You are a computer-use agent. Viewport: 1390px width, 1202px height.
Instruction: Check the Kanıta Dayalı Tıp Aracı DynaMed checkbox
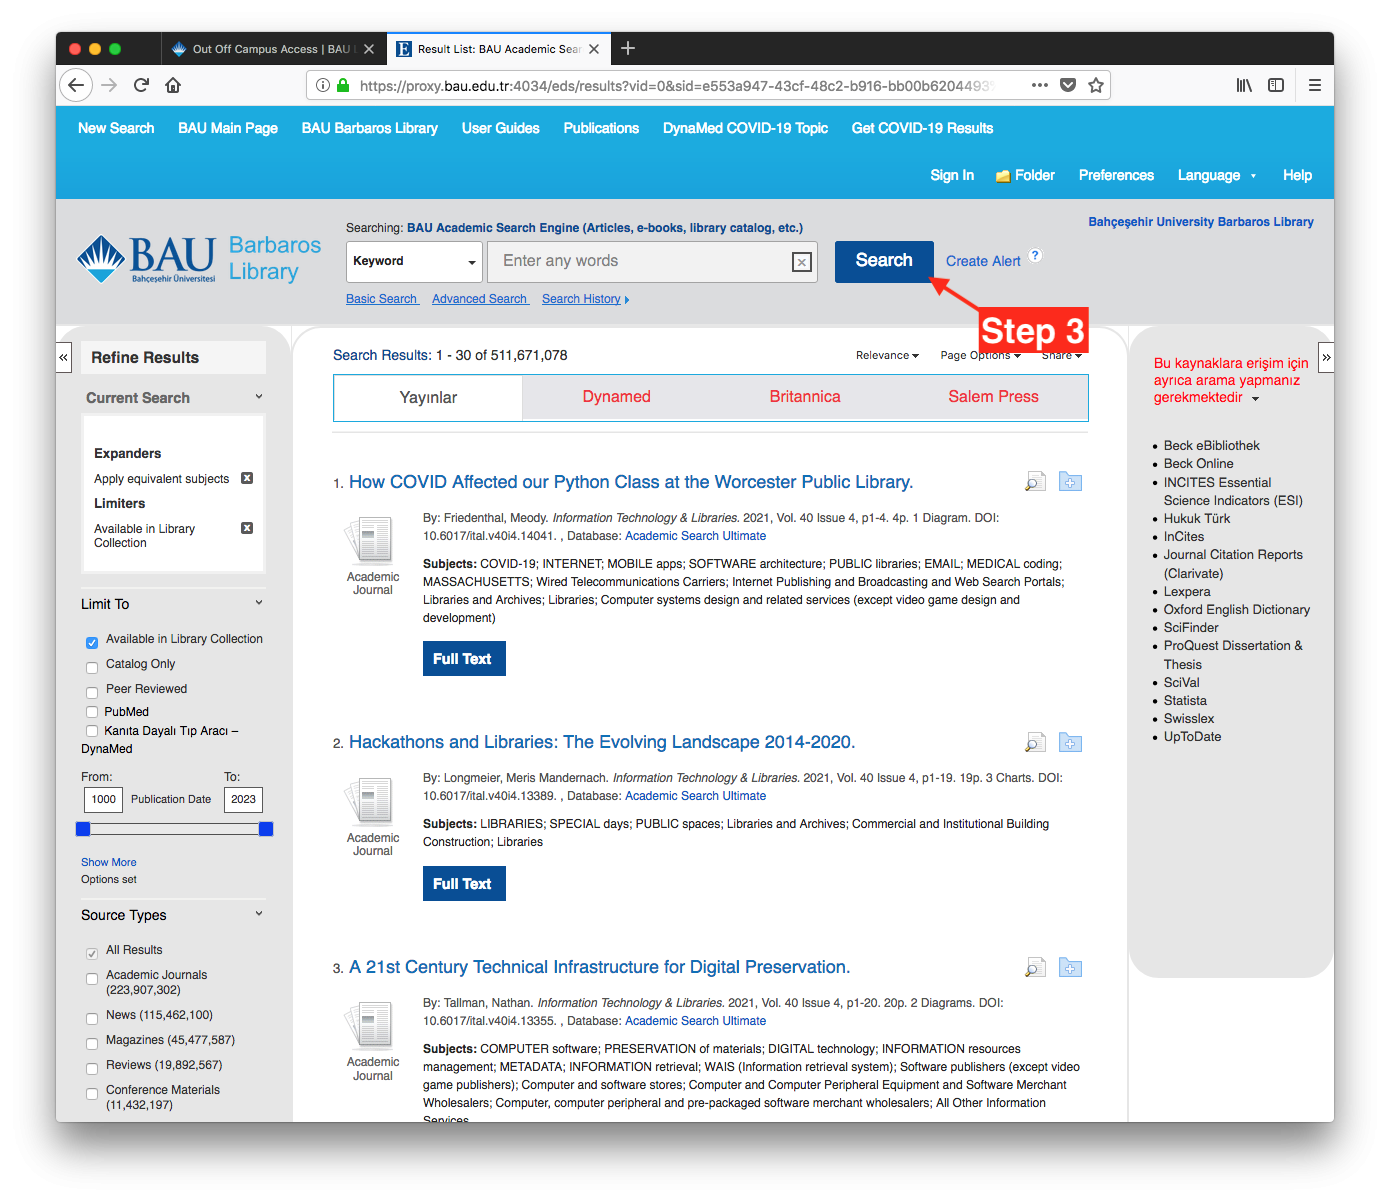pos(92,731)
